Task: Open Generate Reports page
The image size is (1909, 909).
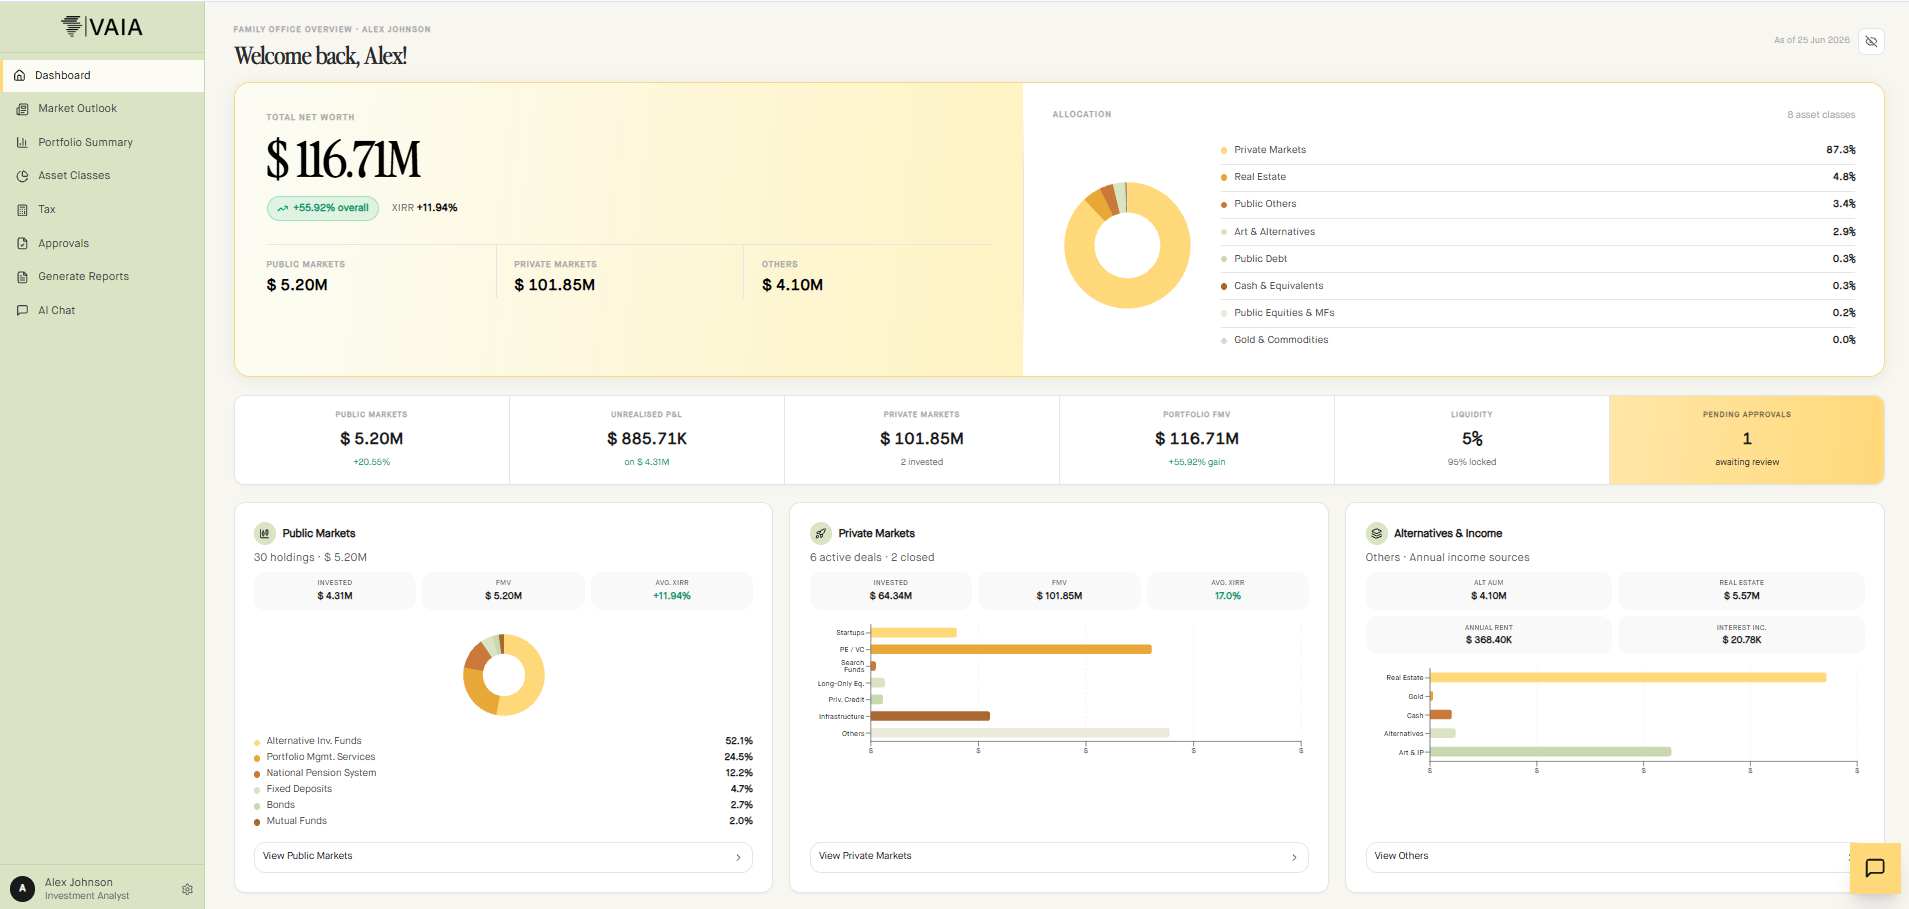Action: click(103, 277)
